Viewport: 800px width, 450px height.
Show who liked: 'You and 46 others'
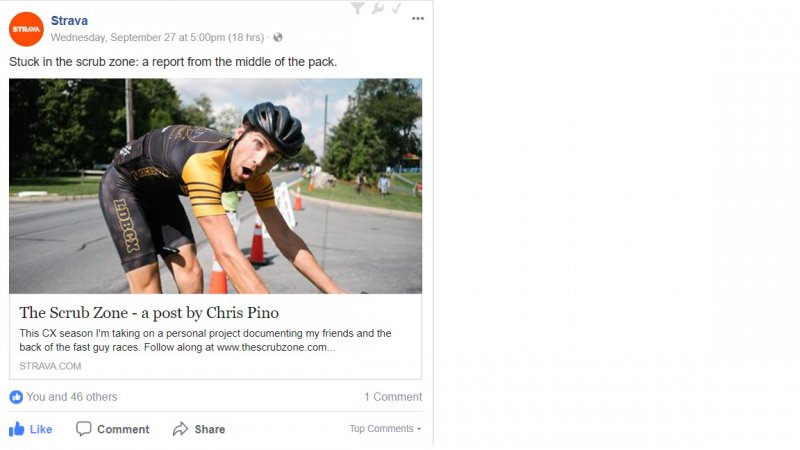pyautogui.click(x=71, y=397)
